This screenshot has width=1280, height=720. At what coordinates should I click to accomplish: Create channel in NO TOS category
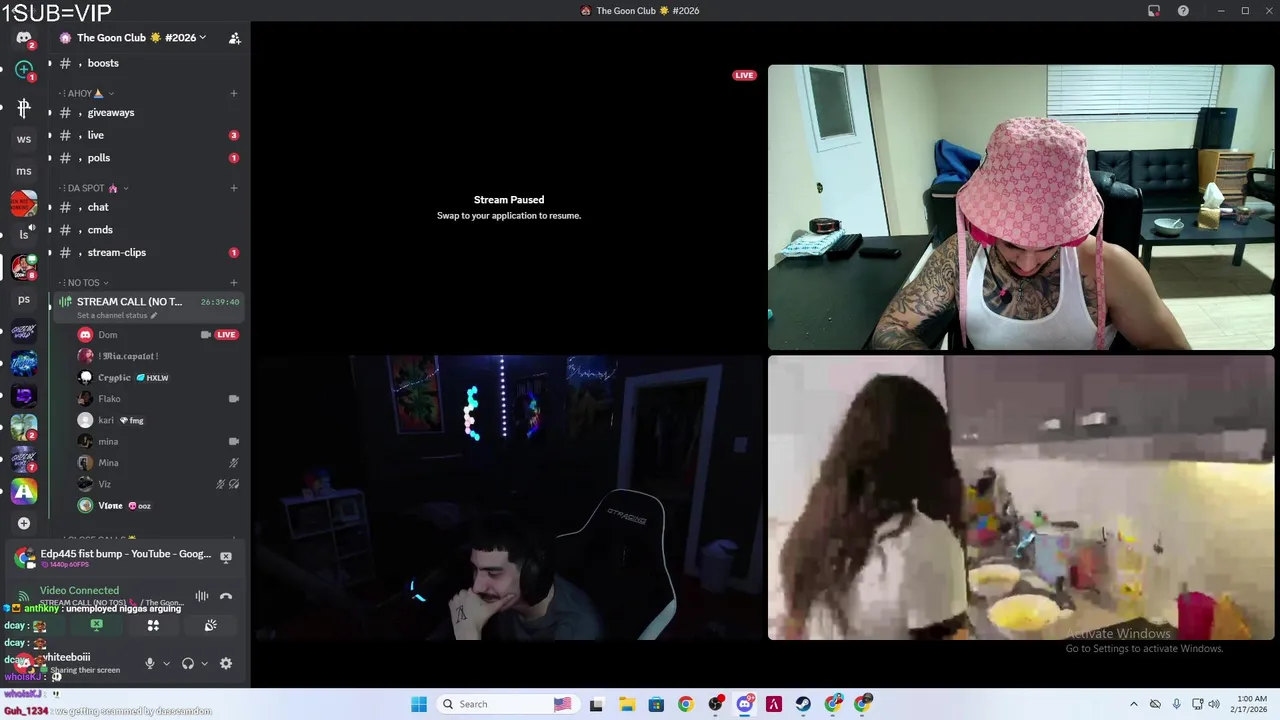point(234,283)
